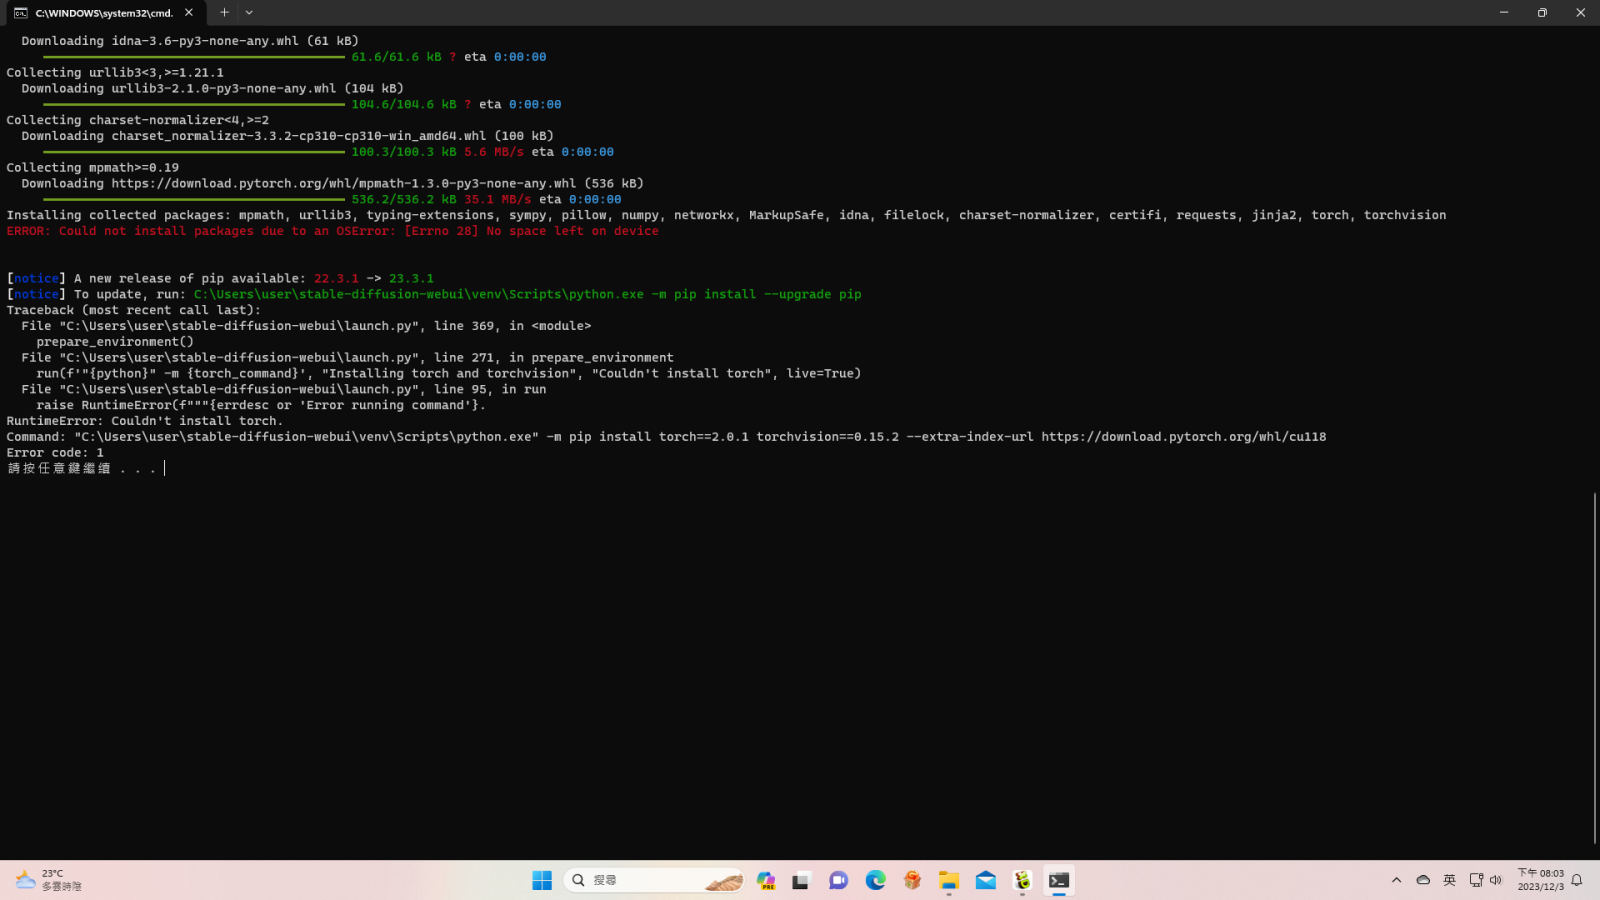This screenshot has height=900, width=1600.
Task: Open the Windows Start menu
Action: (x=542, y=880)
